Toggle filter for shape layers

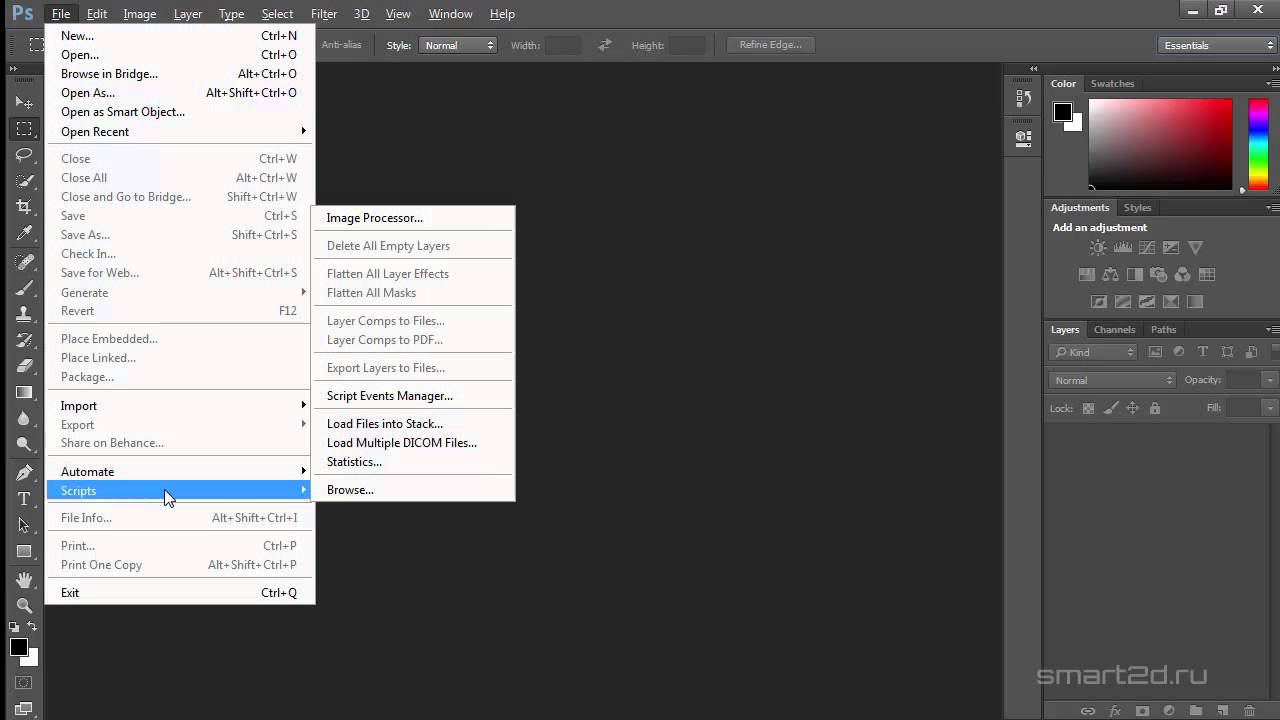click(x=1227, y=352)
